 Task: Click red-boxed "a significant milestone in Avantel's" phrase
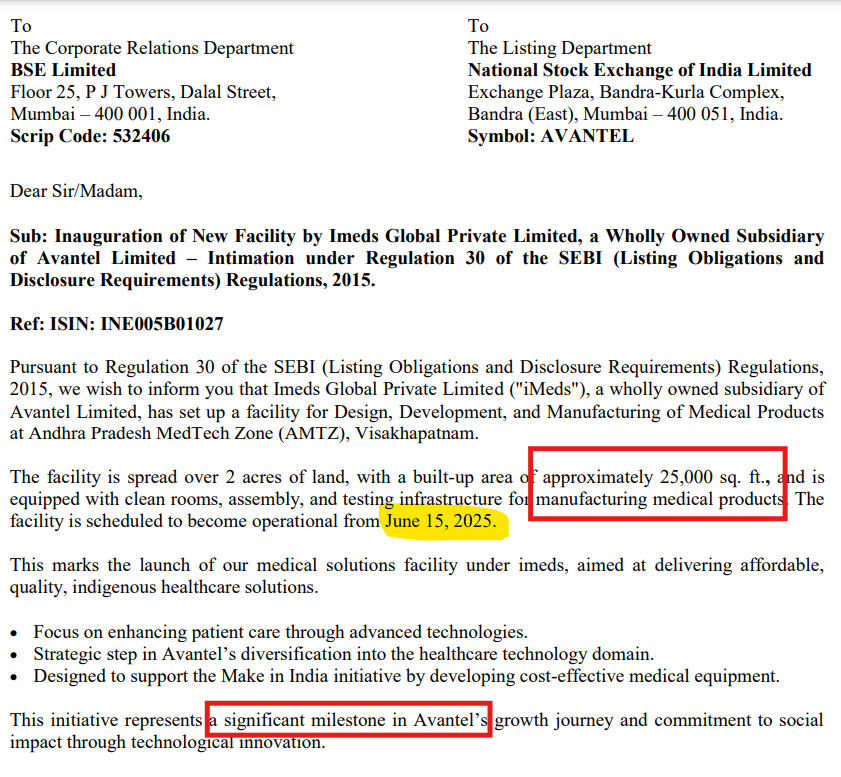click(348, 720)
